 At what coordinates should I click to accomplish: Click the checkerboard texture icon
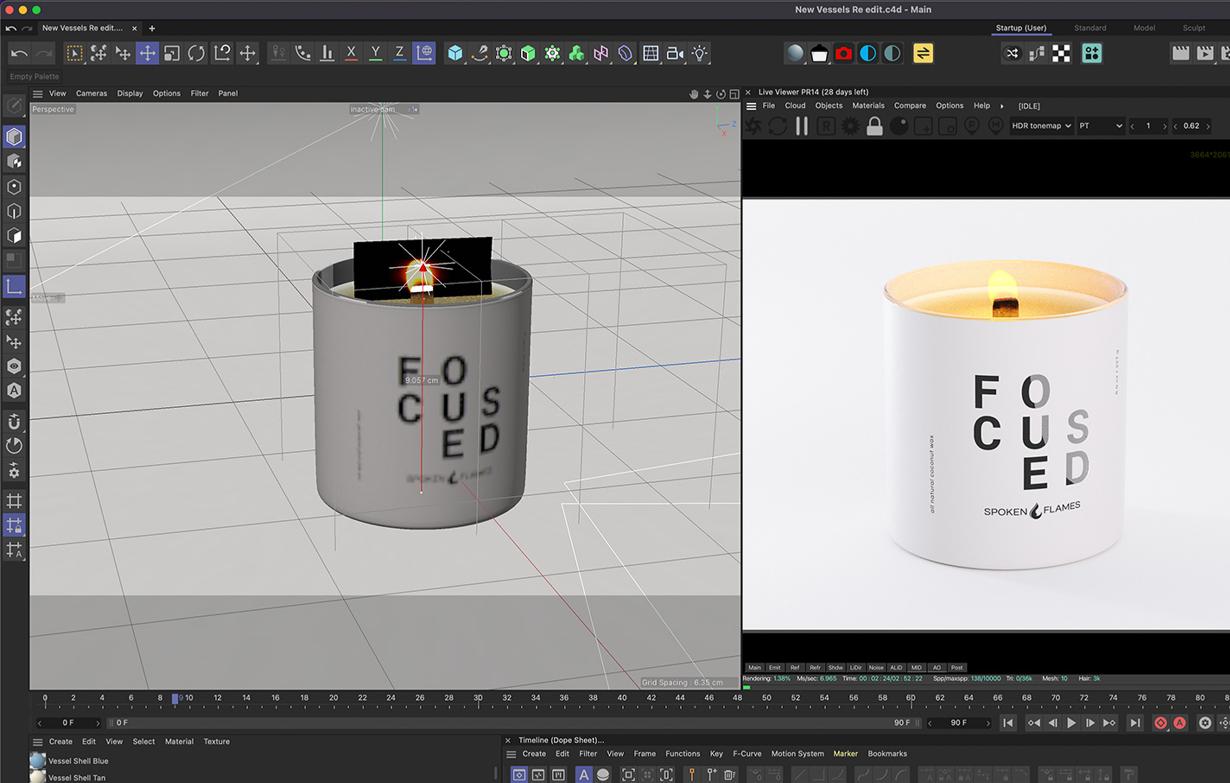[1061, 53]
